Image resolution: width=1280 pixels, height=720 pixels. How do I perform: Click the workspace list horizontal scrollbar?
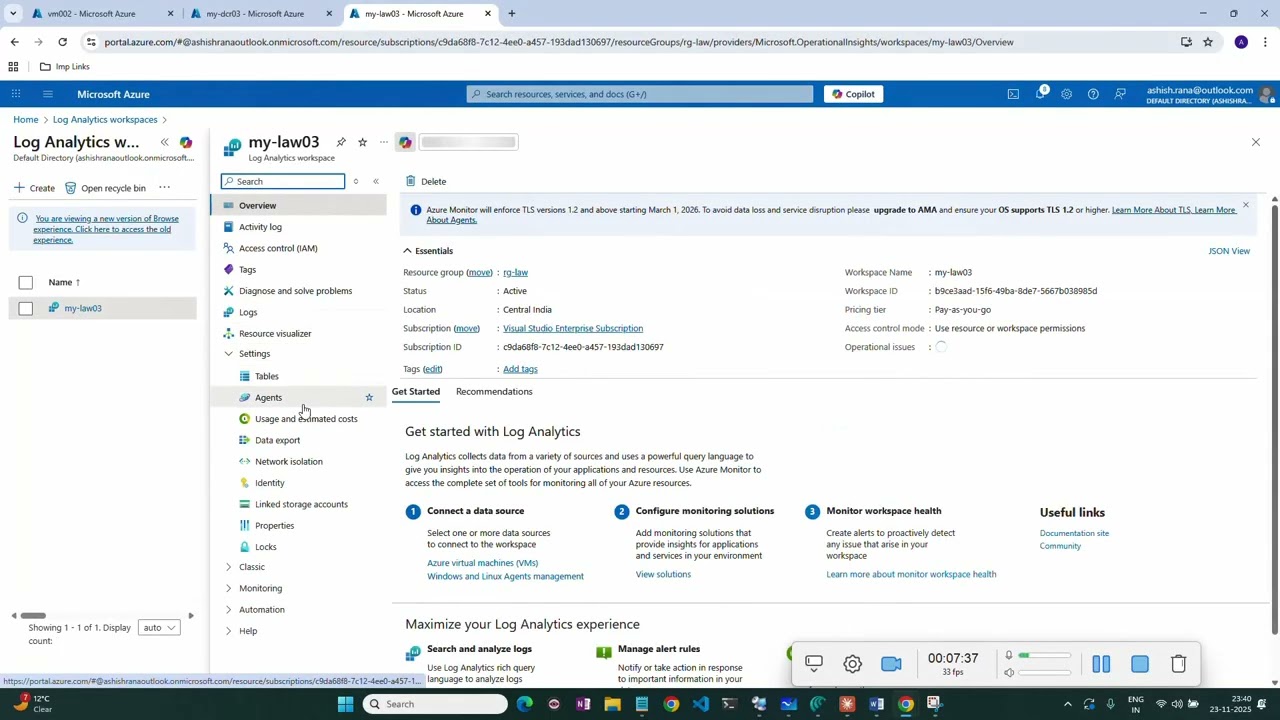[33, 616]
